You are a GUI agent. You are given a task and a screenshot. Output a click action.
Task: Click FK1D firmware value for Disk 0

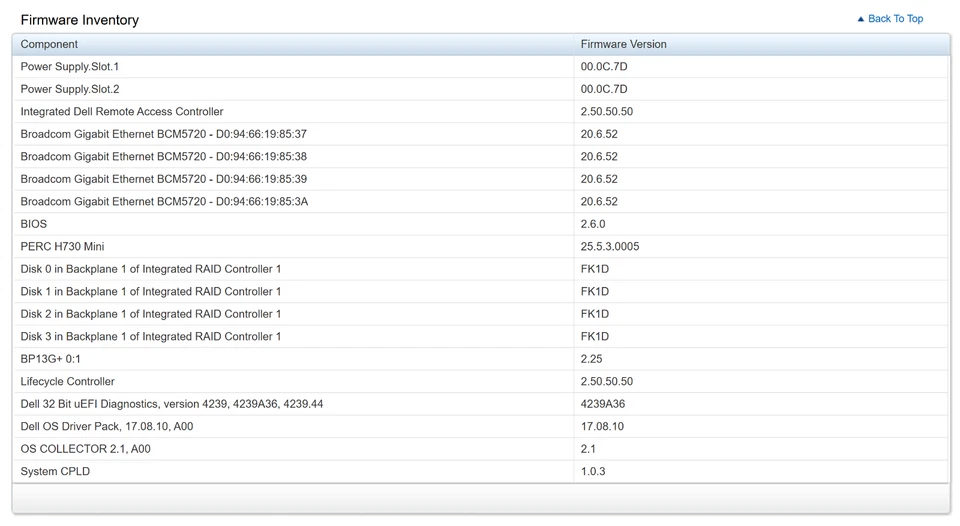click(594, 269)
